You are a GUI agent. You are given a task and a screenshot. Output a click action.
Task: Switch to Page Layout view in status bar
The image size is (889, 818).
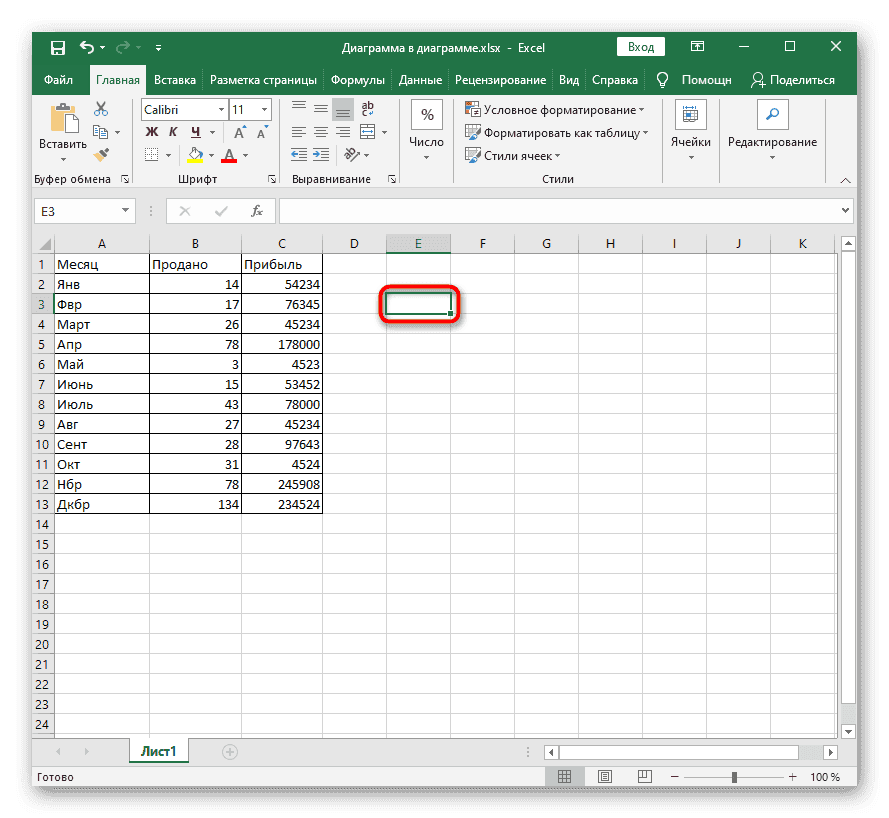coord(606,777)
